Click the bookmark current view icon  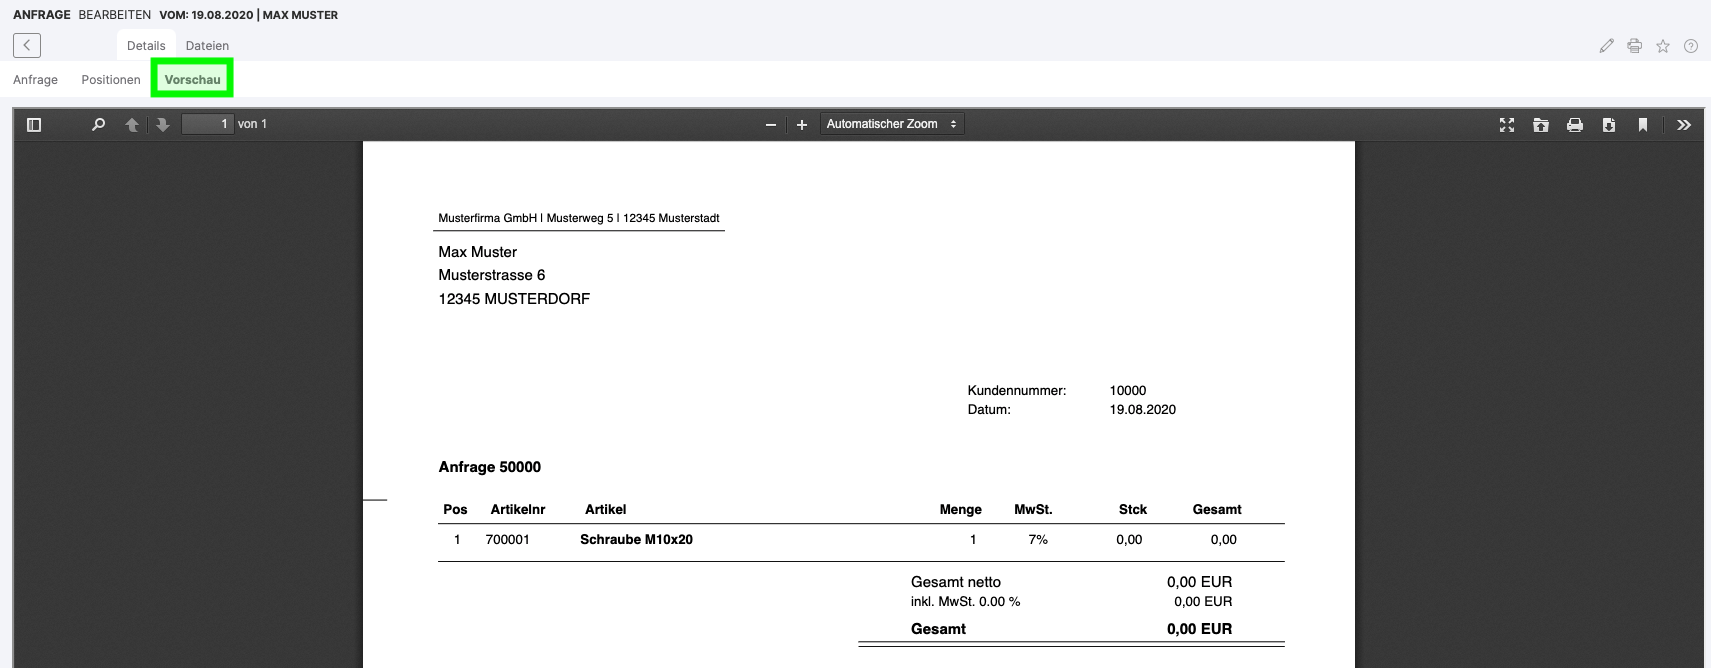1642,125
